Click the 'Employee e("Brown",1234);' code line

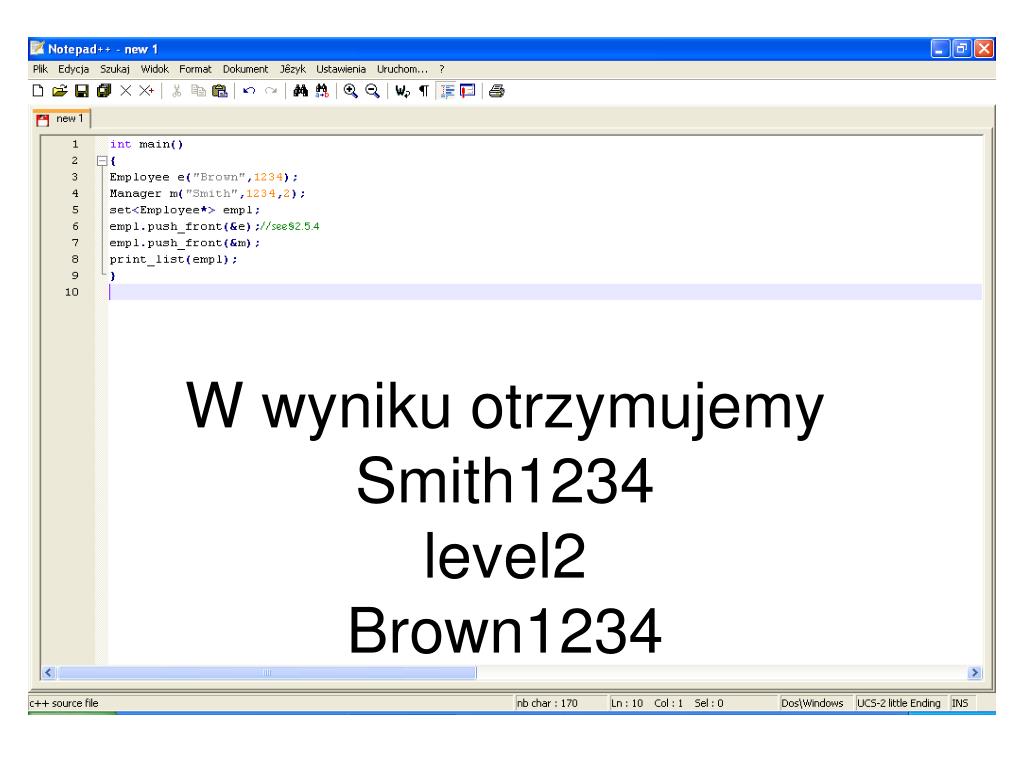pos(204,177)
